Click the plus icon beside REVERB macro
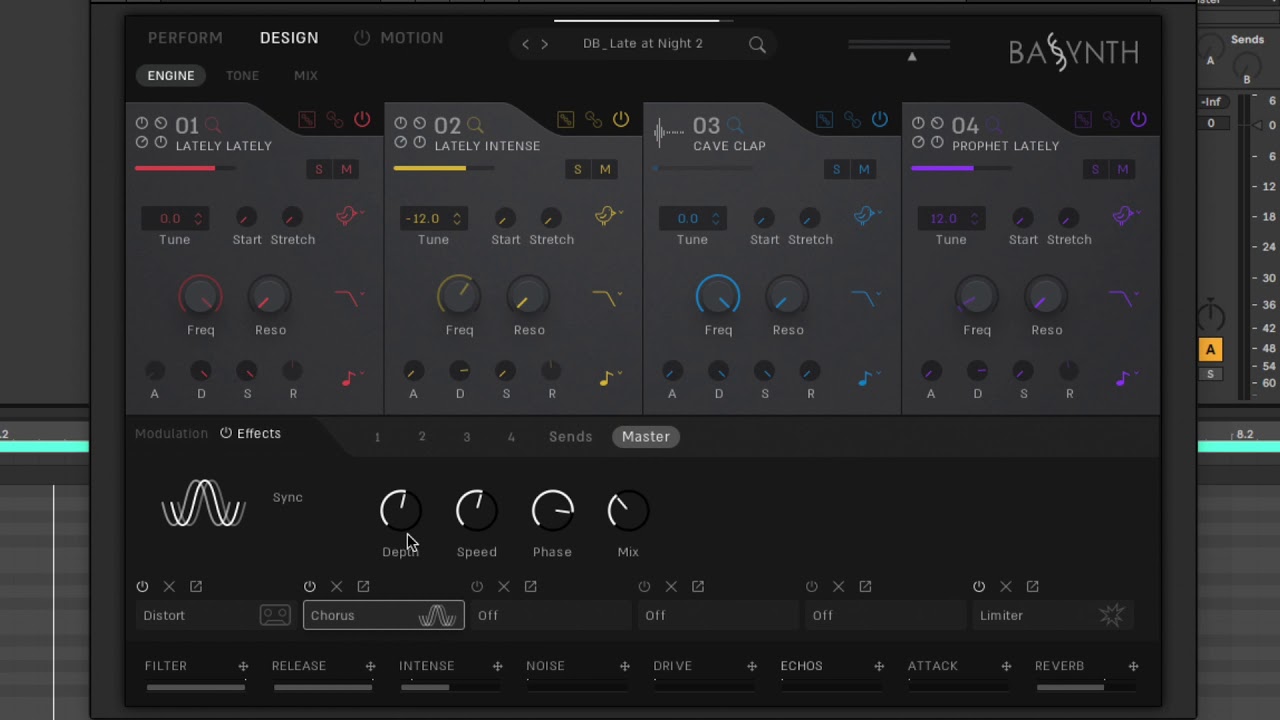 coord(1133,666)
